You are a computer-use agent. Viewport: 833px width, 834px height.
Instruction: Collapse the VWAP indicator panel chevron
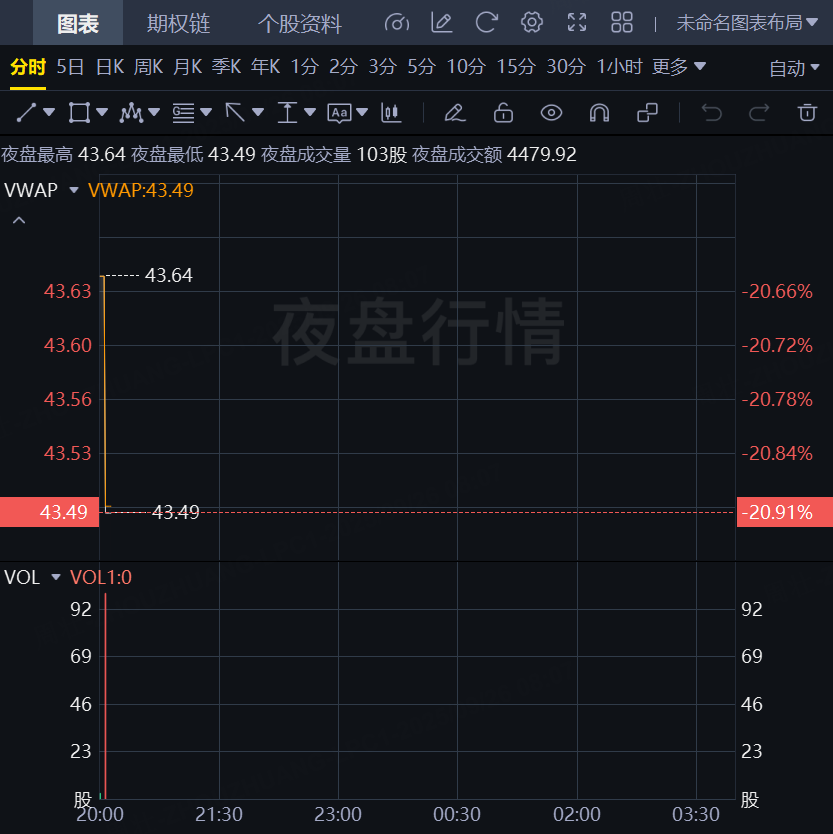18,220
